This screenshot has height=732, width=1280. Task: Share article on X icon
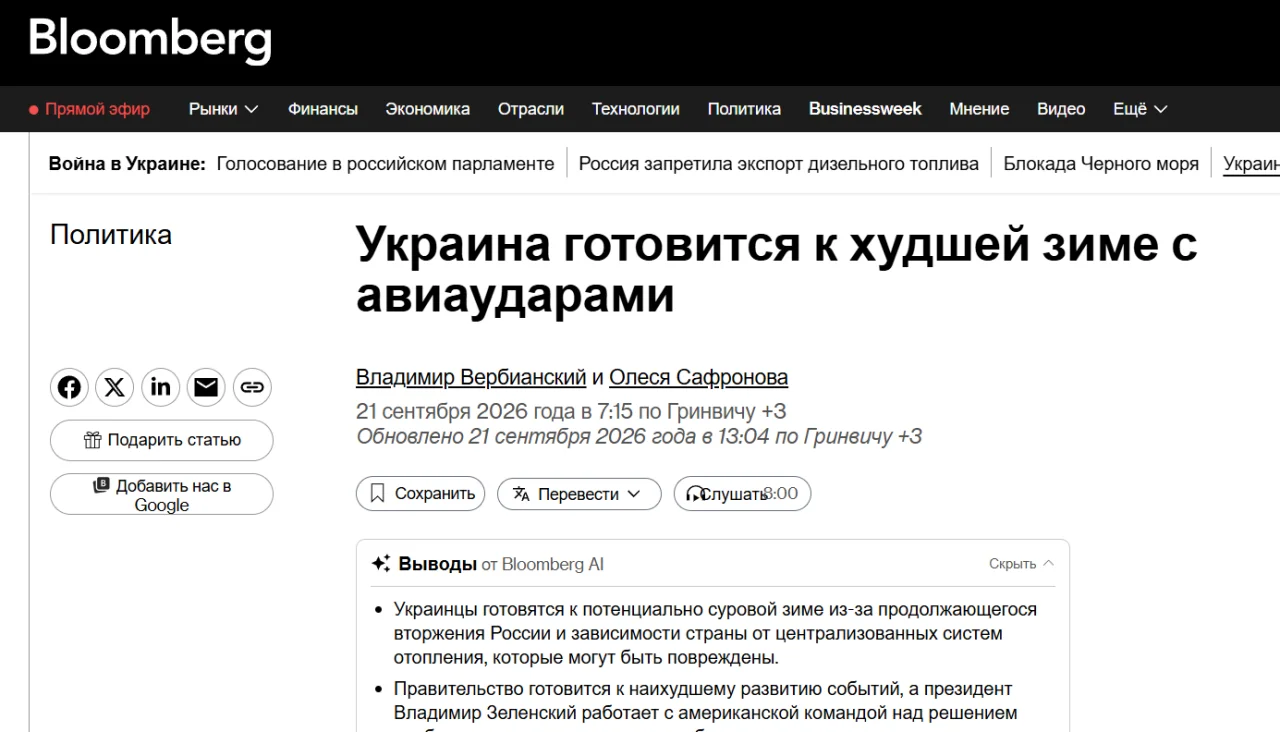115,387
